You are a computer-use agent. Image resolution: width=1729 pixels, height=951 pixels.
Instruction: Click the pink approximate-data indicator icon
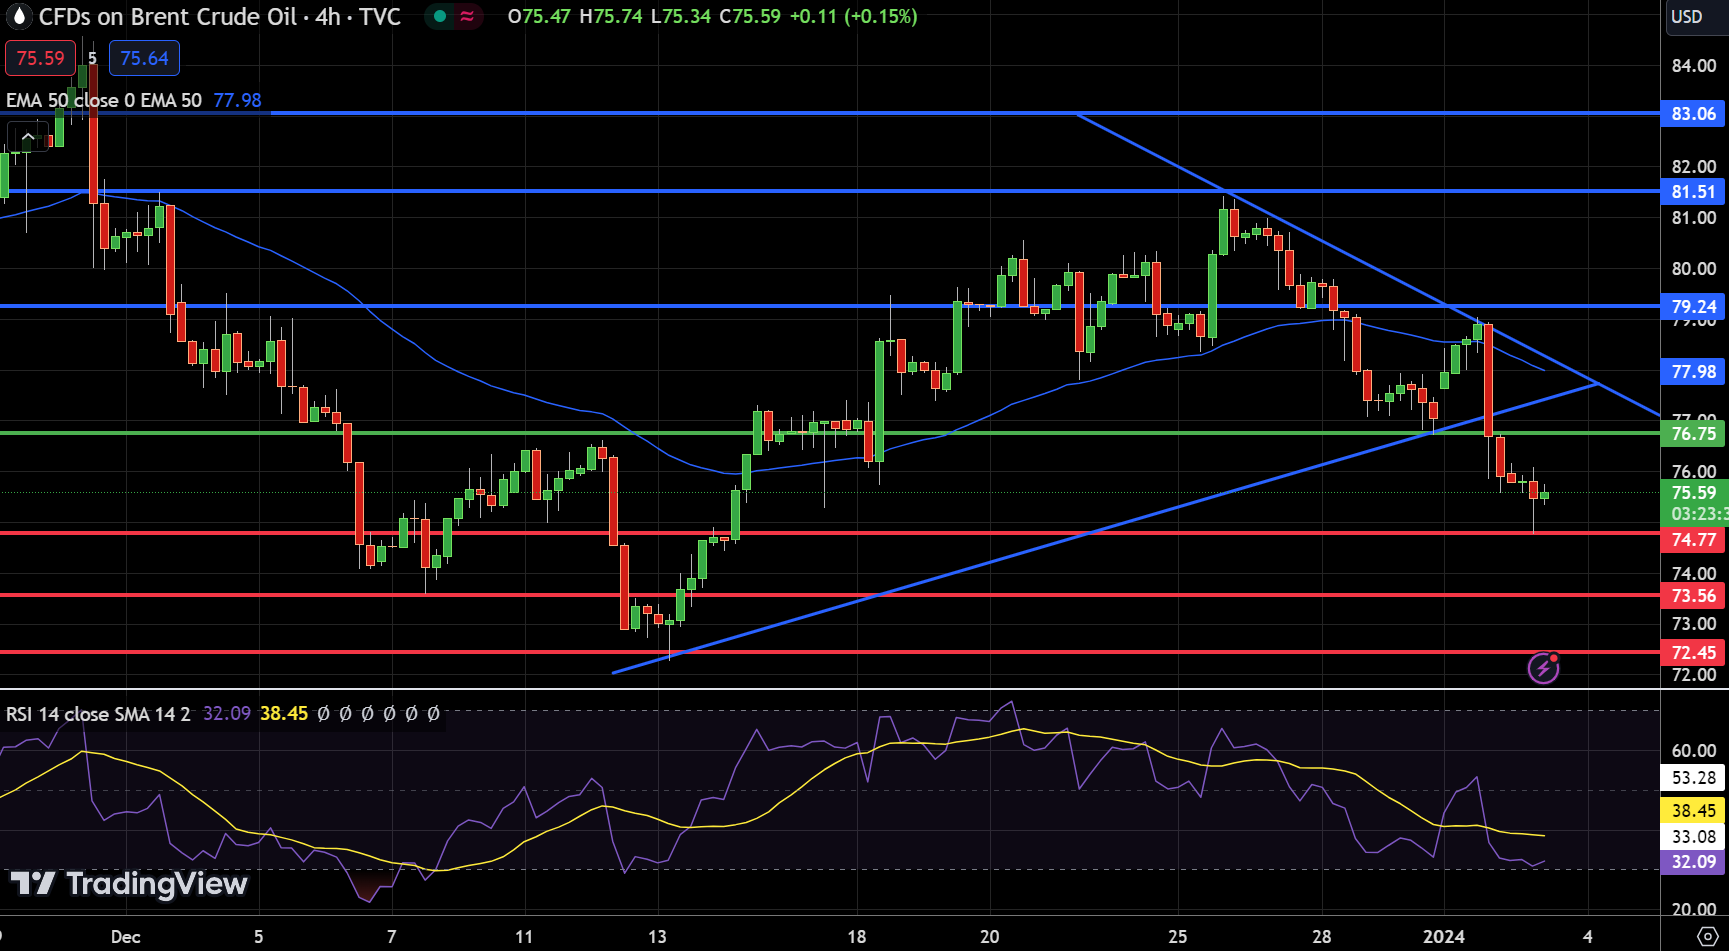[x=467, y=16]
